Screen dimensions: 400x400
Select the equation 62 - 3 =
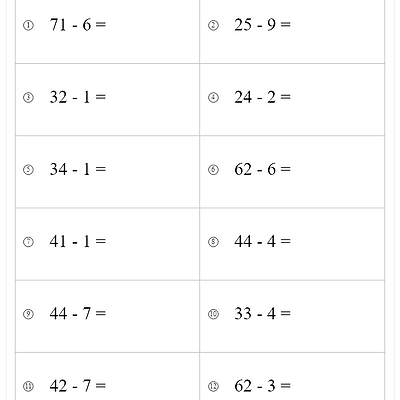coord(262,386)
